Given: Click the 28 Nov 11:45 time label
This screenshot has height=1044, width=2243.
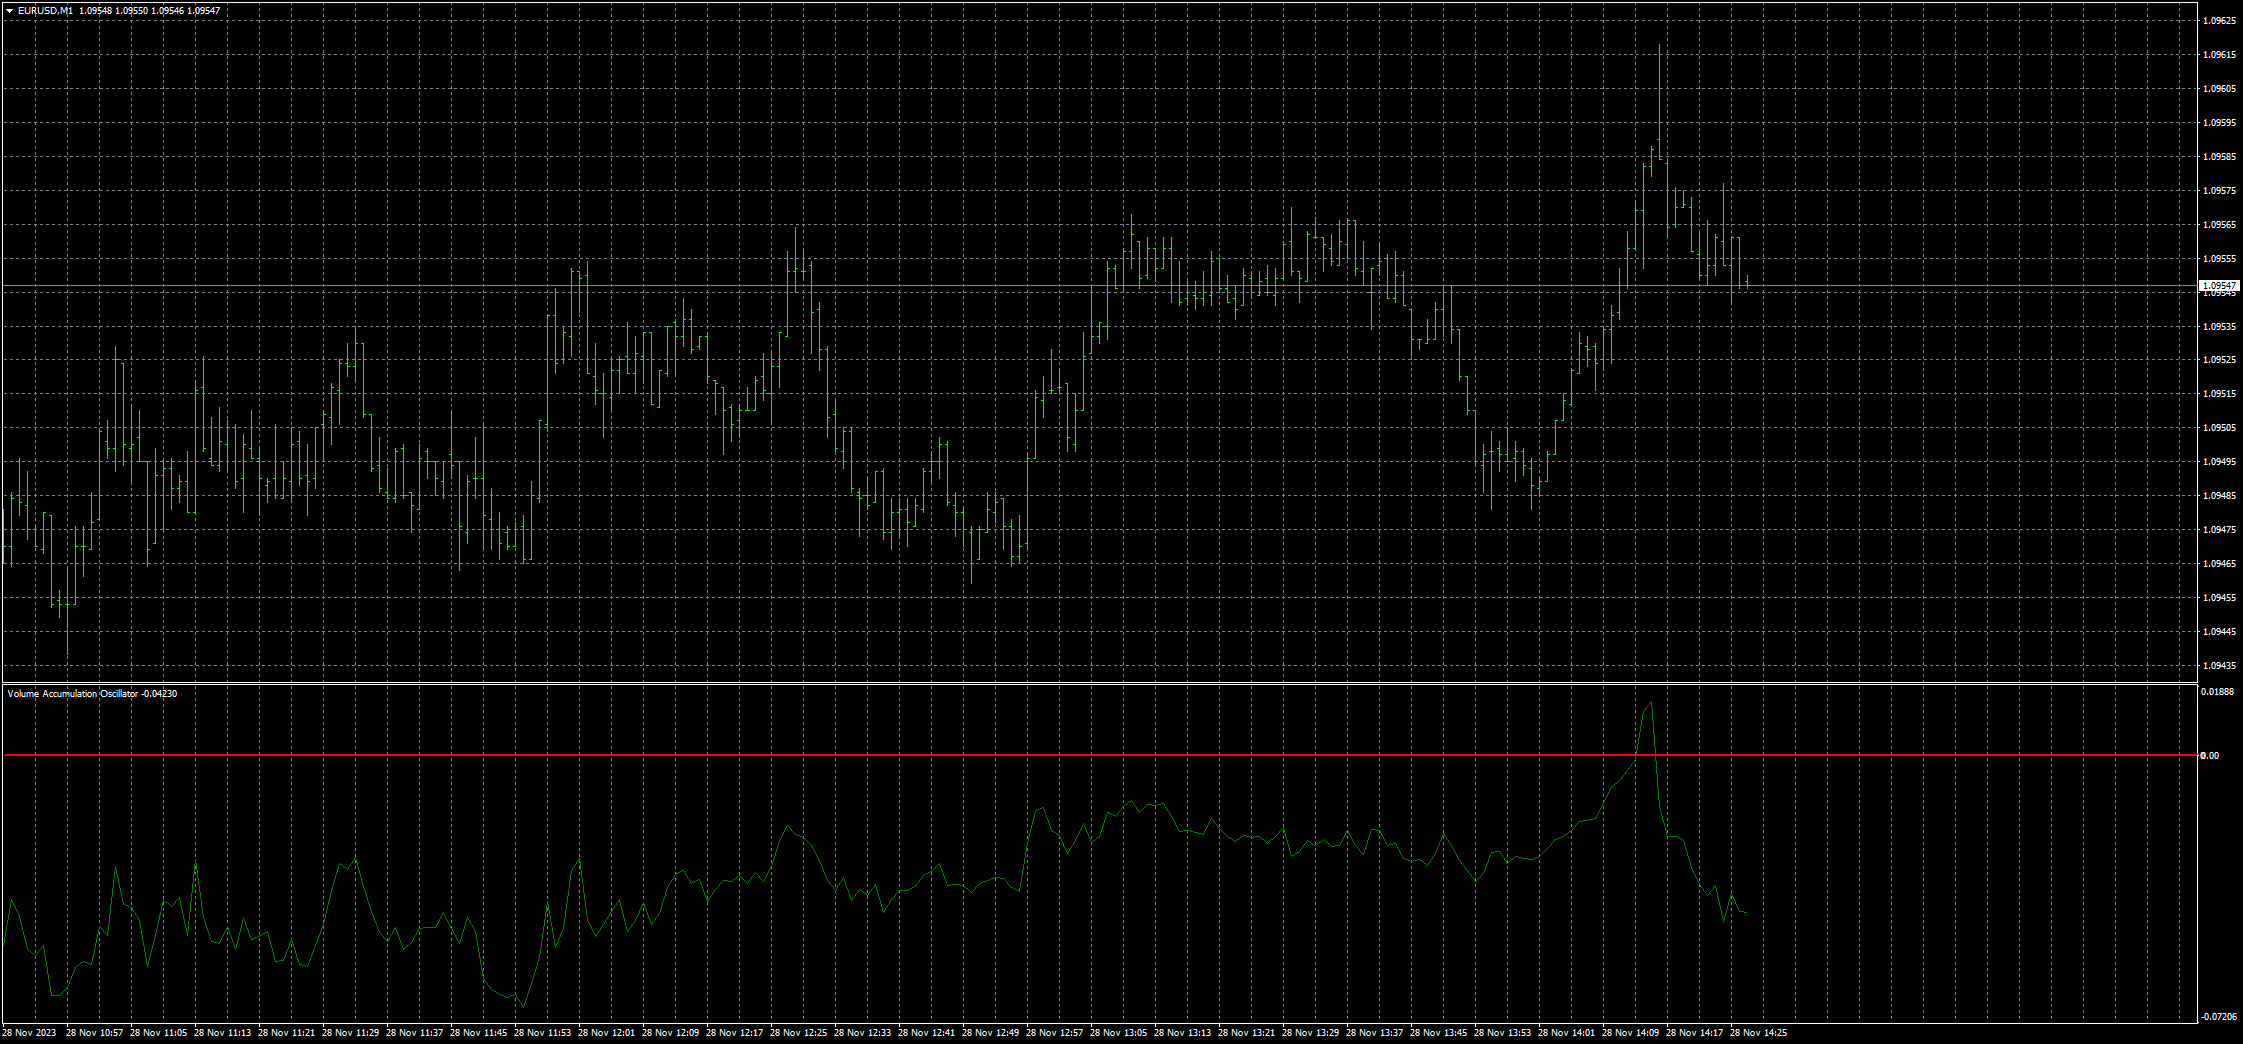Looking at the screenshot, I should 478,1032.
